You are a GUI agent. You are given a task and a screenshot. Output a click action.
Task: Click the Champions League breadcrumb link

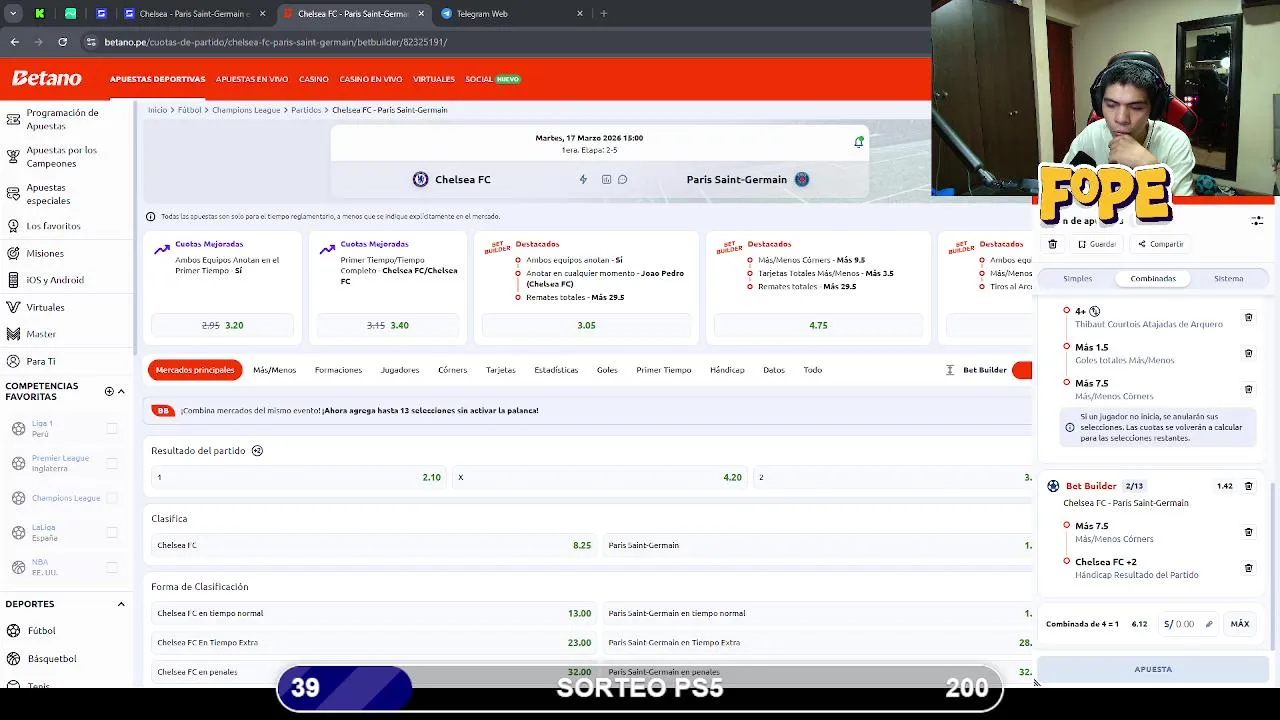coord(246,110)
